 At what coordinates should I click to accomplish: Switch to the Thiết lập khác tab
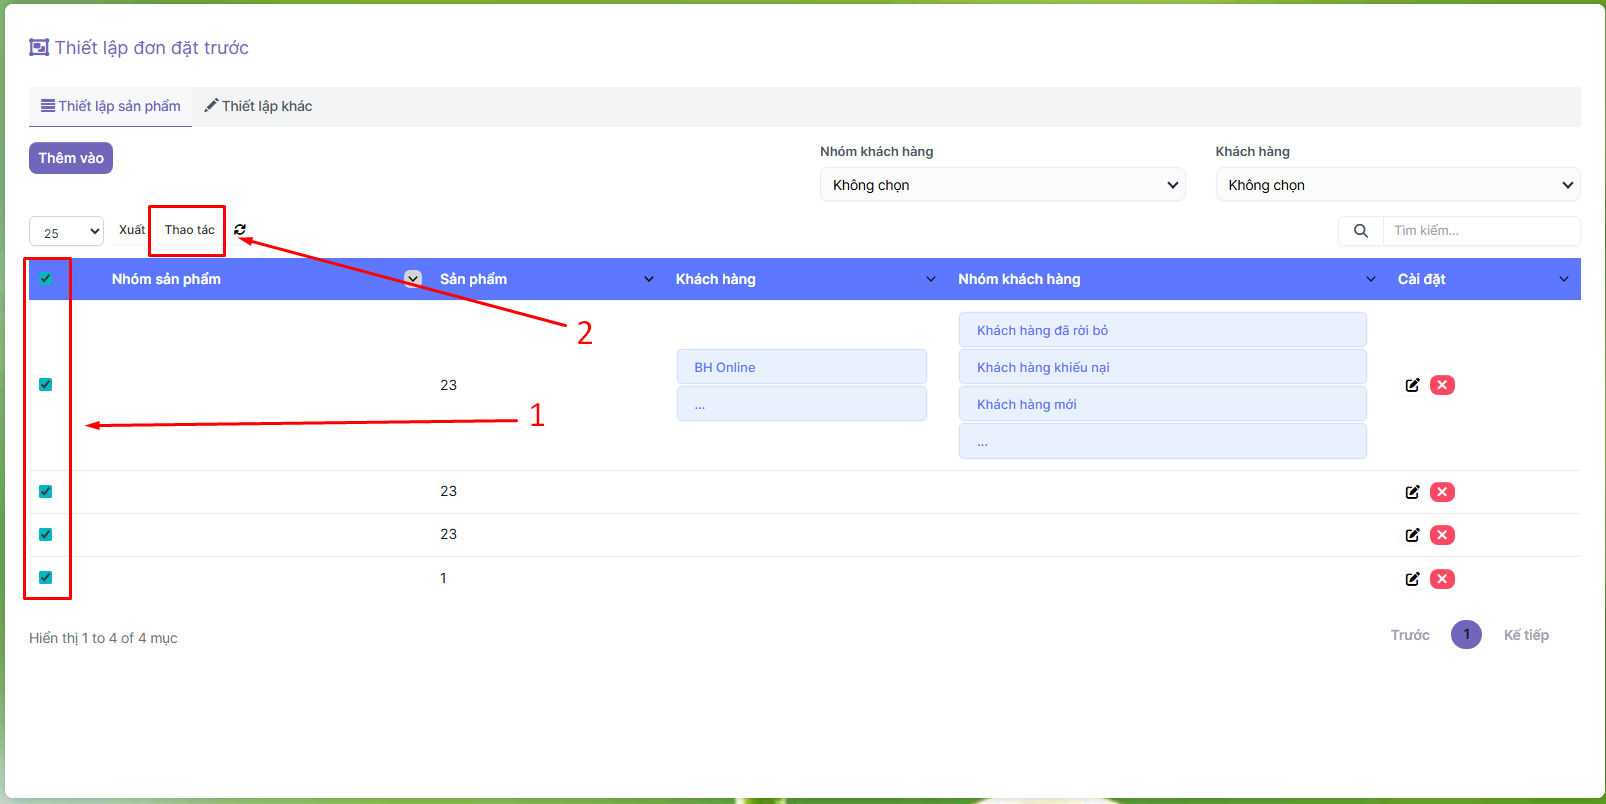(258, 106)
